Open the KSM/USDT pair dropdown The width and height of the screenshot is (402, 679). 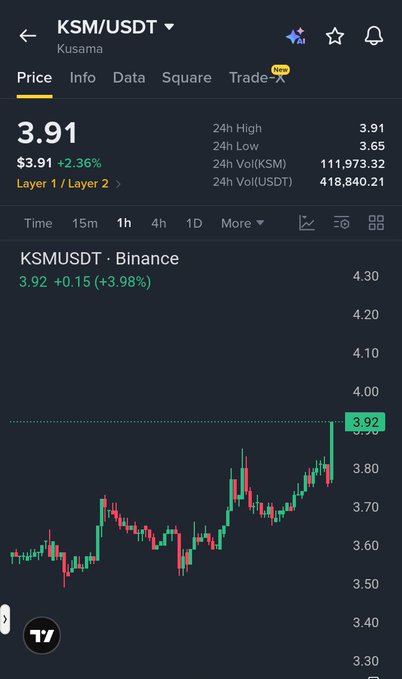click(116, 27)
